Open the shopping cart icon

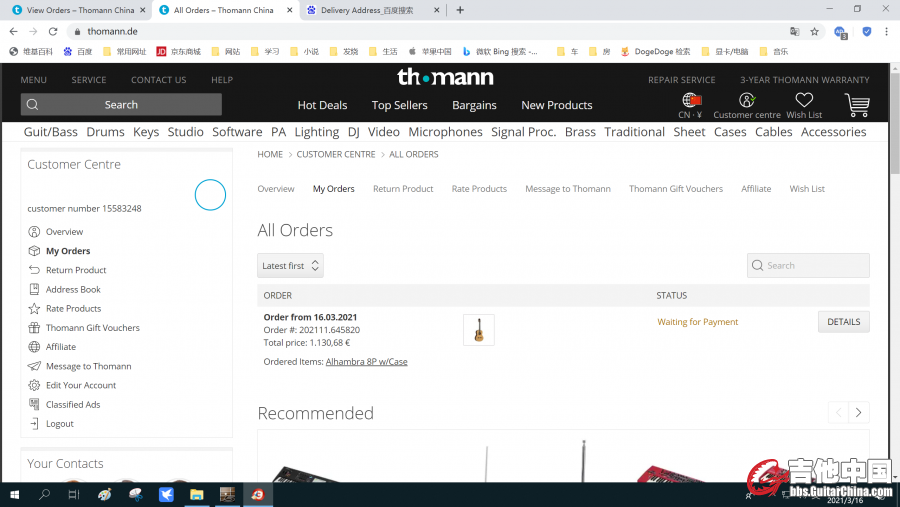coord(856,104)
